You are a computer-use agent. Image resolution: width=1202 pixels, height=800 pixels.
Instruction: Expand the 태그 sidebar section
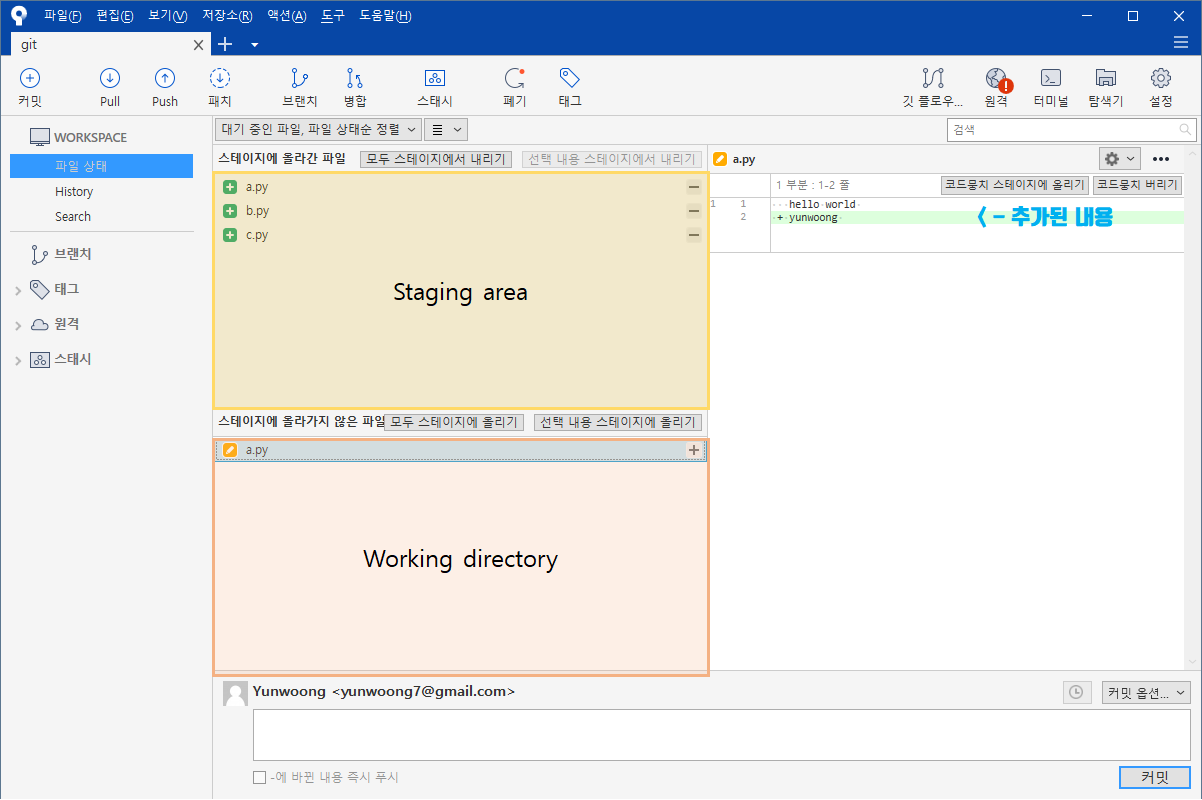click(x=18, y=290)
